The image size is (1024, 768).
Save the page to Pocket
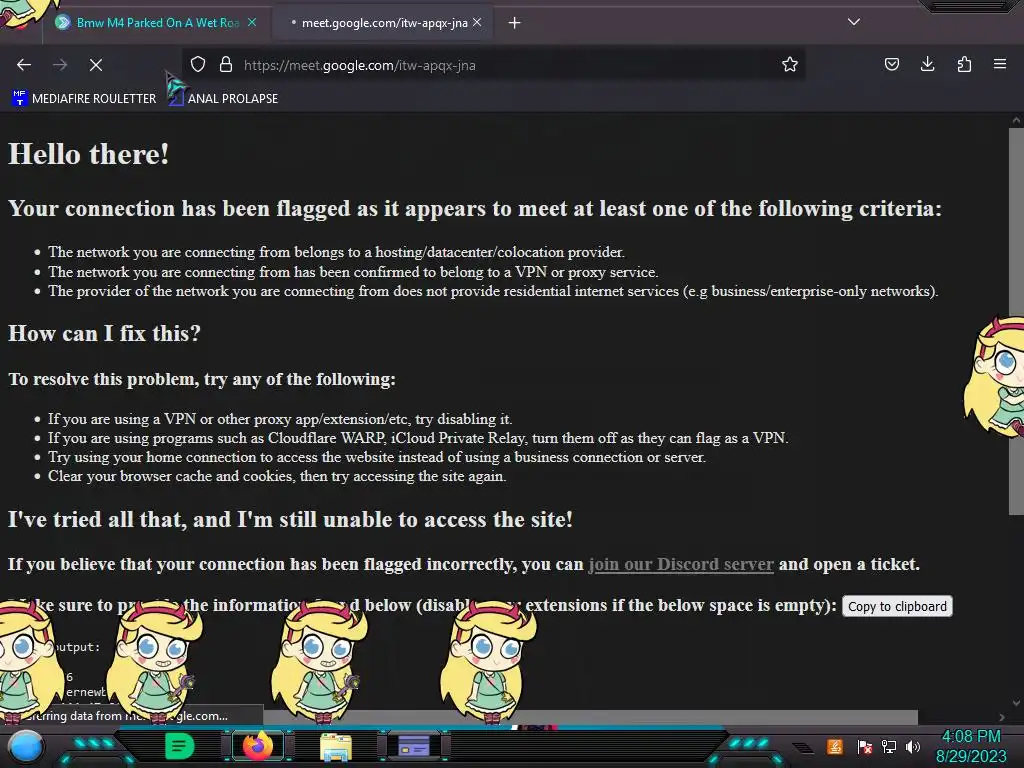tap(891, 65)
